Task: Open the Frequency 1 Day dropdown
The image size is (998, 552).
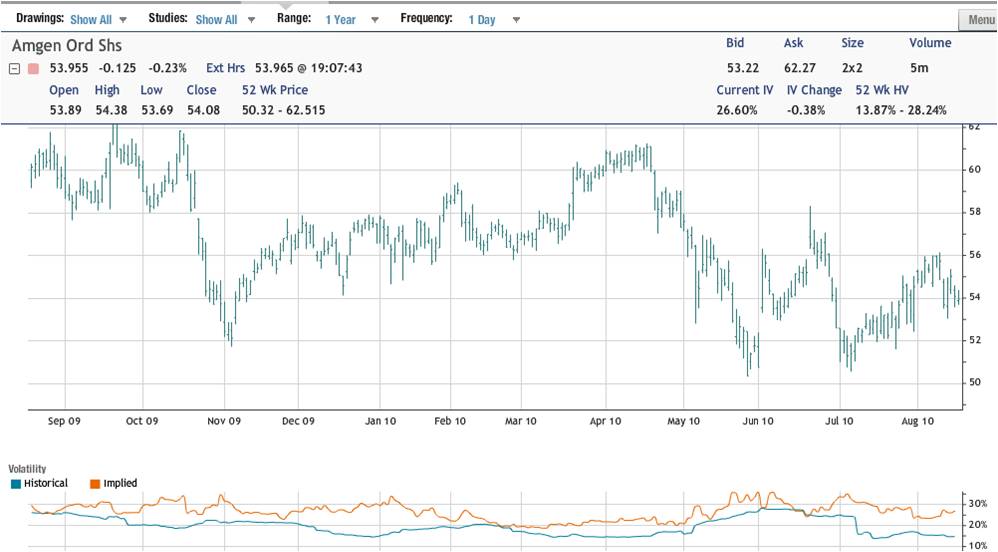Action: 494,20
